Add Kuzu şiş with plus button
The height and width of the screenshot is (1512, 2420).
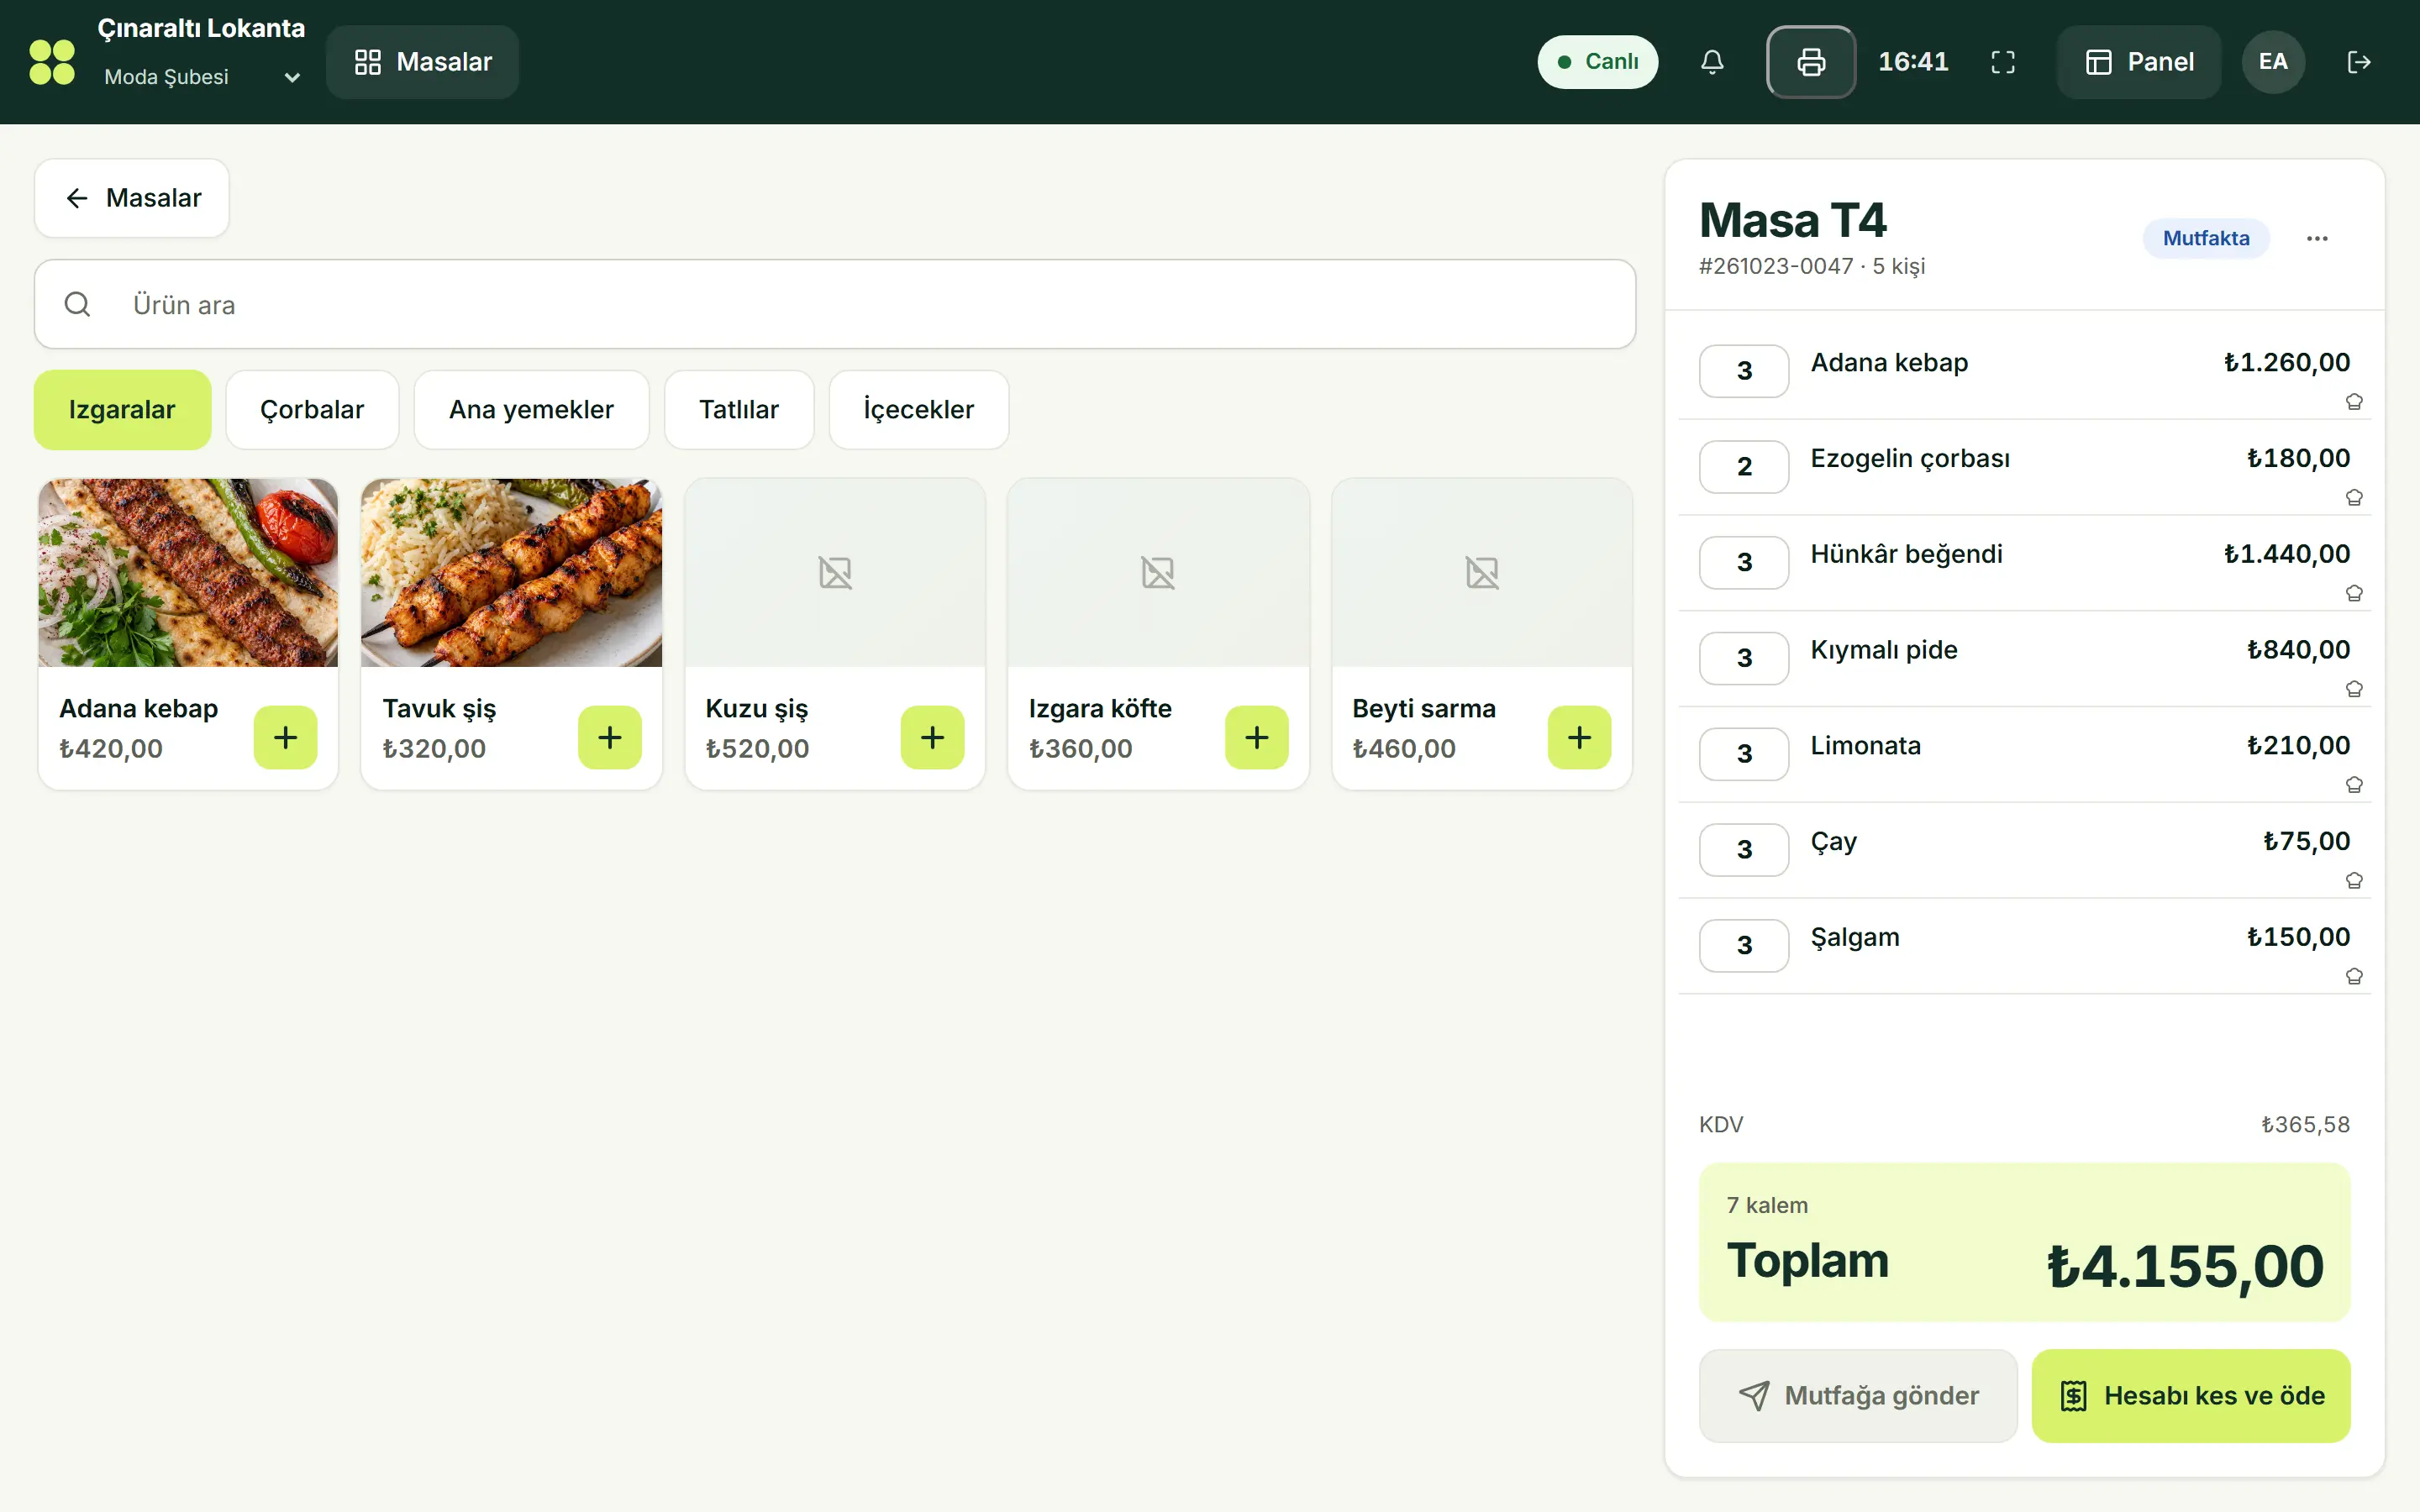pos(932,737)
